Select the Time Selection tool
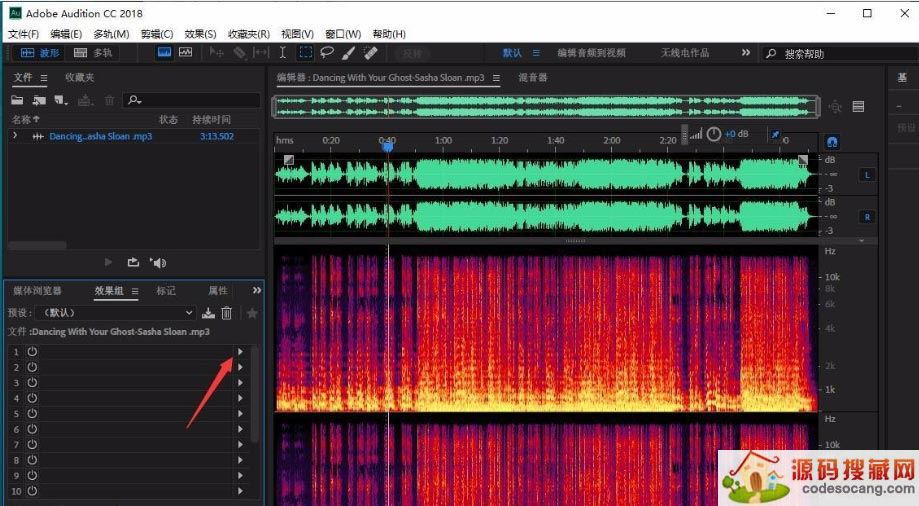Image resolution: width=919 pixels, height=506 pixels. [x=283, y=53]
